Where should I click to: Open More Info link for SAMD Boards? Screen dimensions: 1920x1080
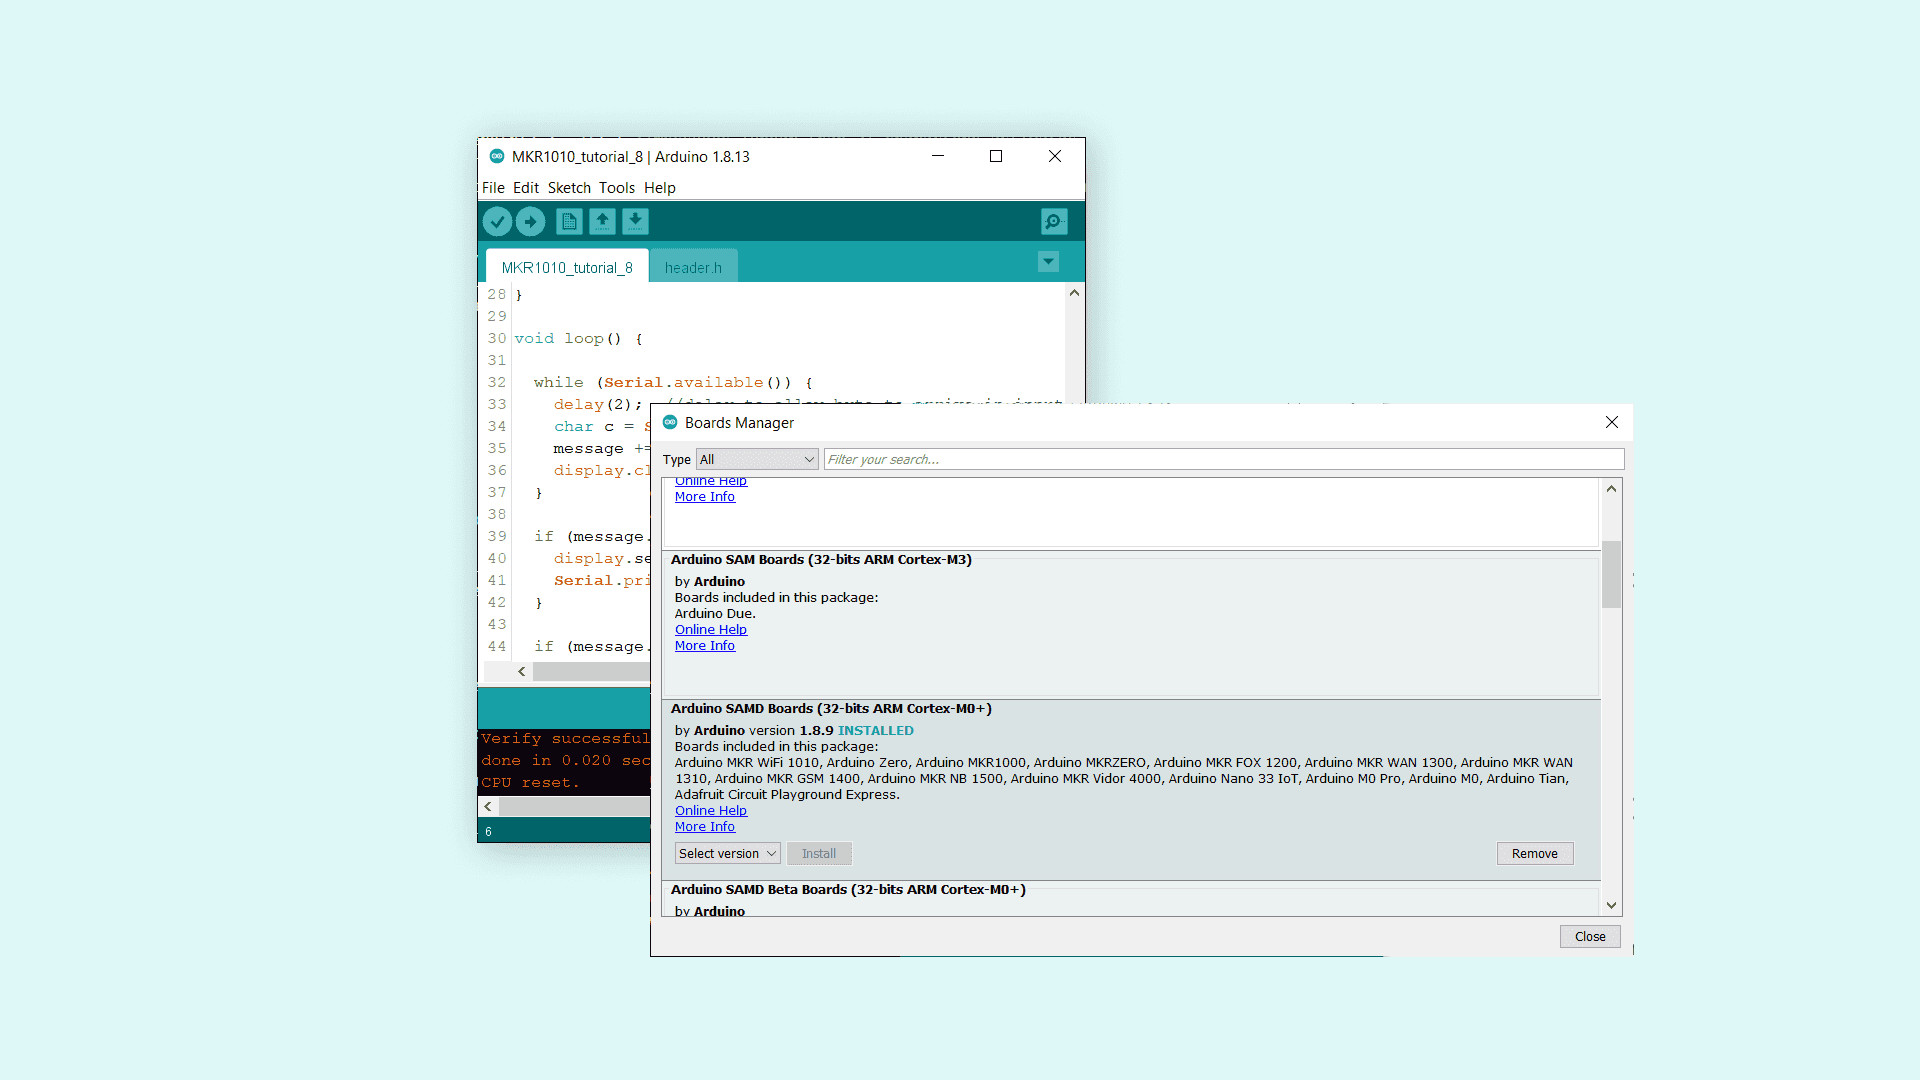[704, 827]
